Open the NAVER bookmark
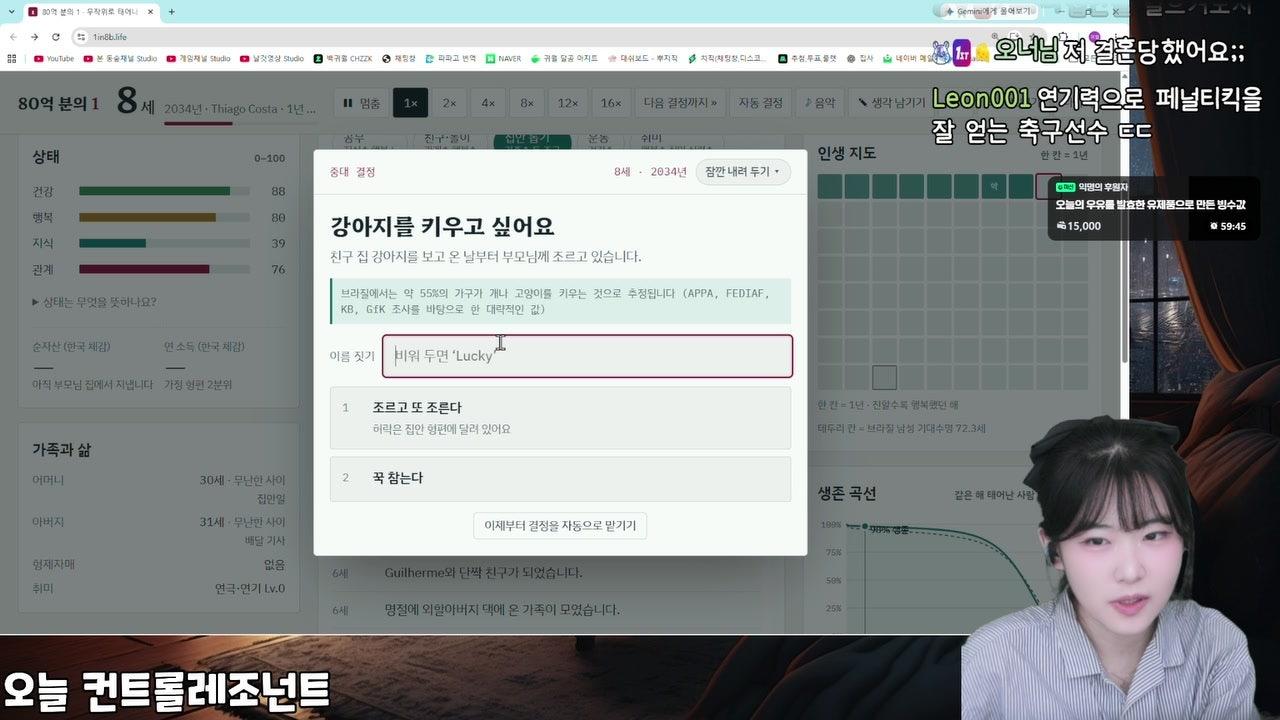 pyautogui.click(x=503, y=59)
